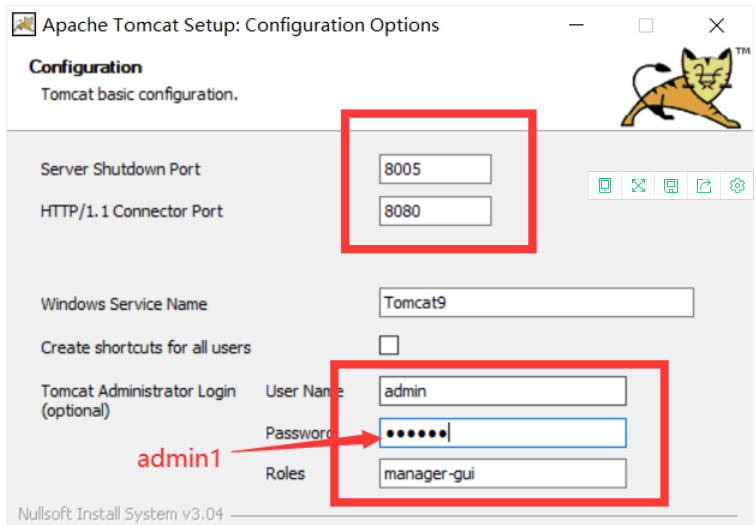Open the green gear settings icon
The width and height of the screenshot is (756, 525).
tap(737, 185)
